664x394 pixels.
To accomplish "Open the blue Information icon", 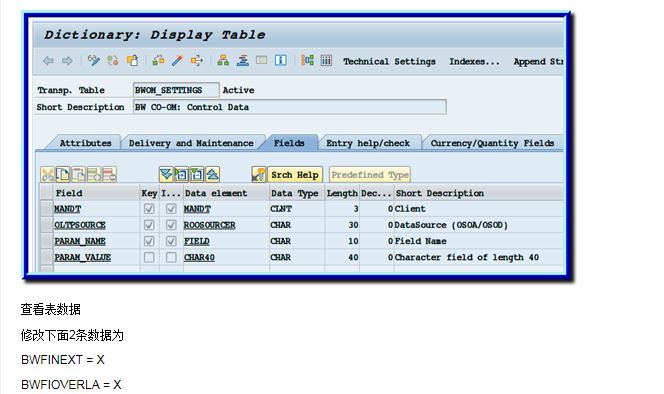I will pyautogui.click(x=280, y=61).
